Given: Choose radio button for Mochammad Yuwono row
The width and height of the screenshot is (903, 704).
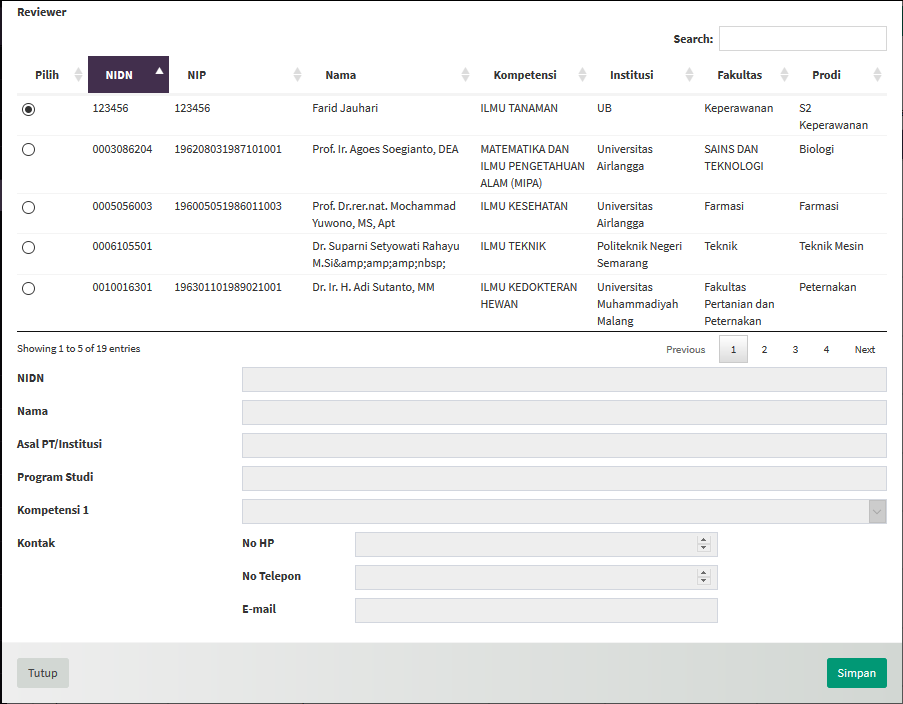Looking at the screenshot, I should pyautogui.click(x=28, y=207).
